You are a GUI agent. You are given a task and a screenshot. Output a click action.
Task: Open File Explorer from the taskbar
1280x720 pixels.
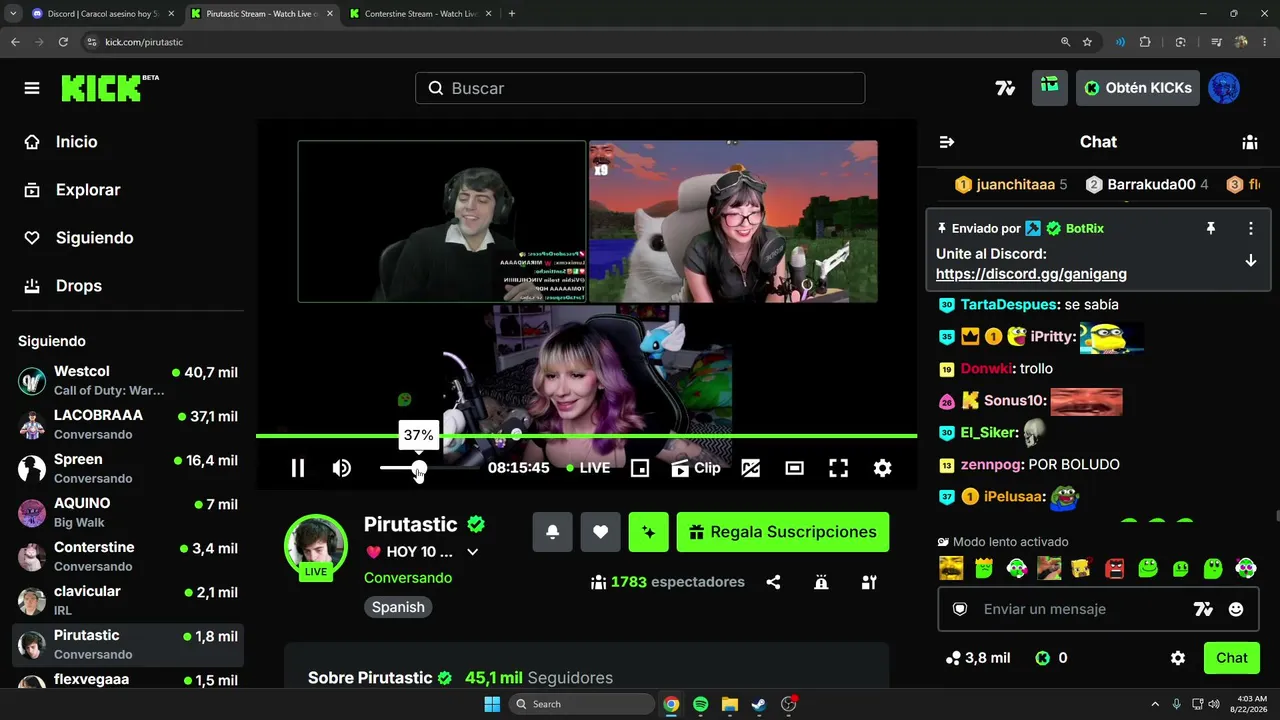[x=730, y=704]
